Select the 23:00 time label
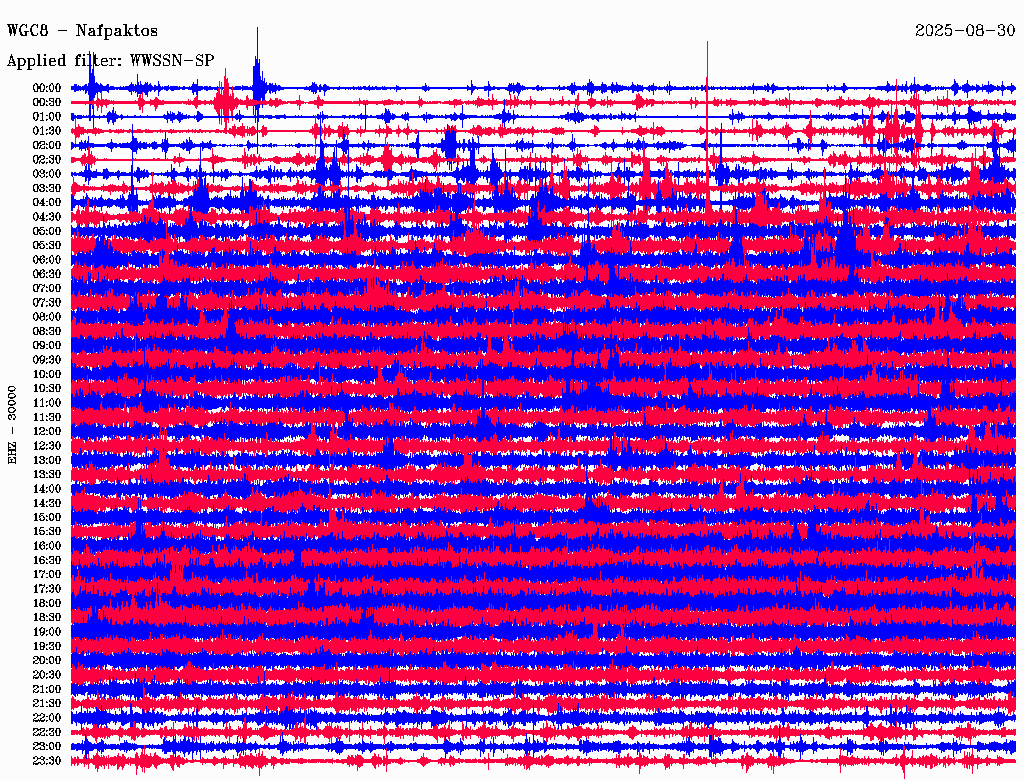This screenshot has height=780, width=1024. coord(47,747)
